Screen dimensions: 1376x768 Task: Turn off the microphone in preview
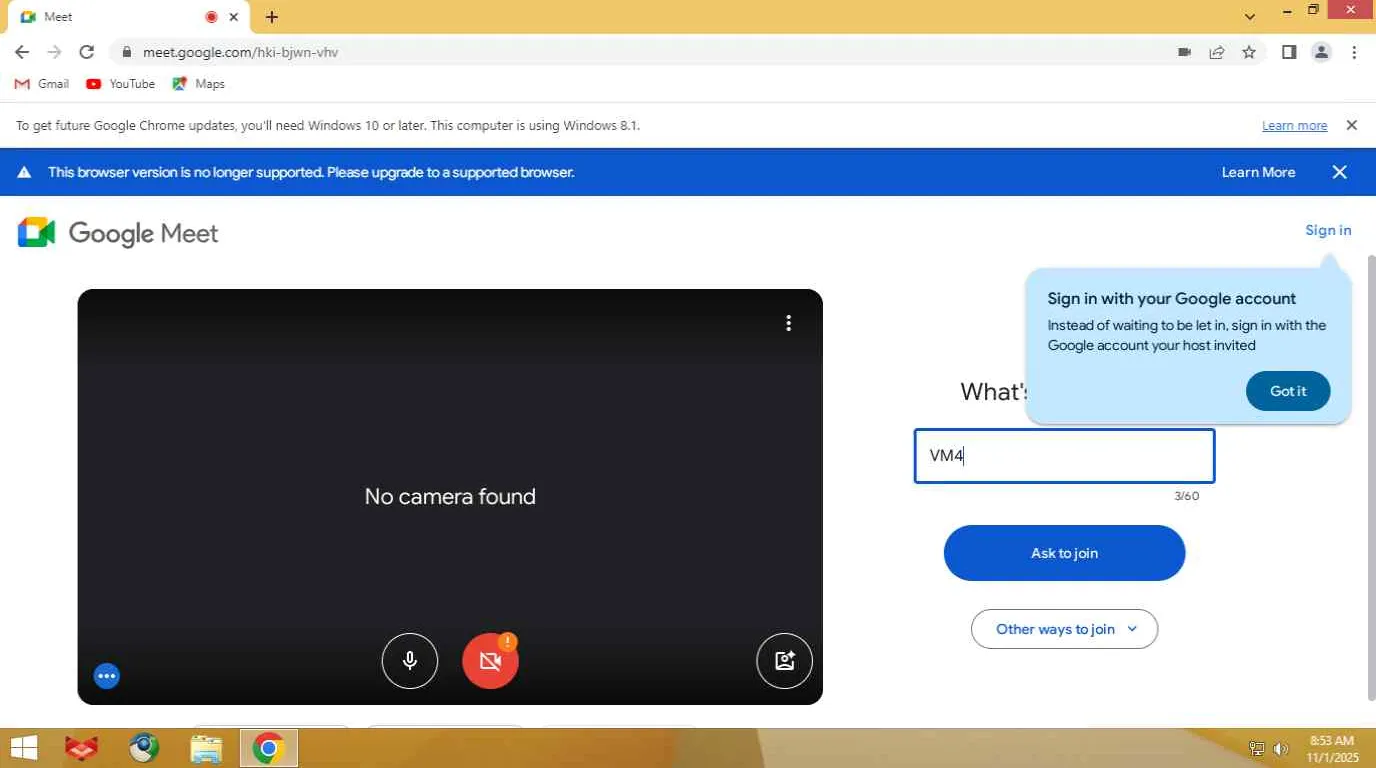tap(410, 661)
